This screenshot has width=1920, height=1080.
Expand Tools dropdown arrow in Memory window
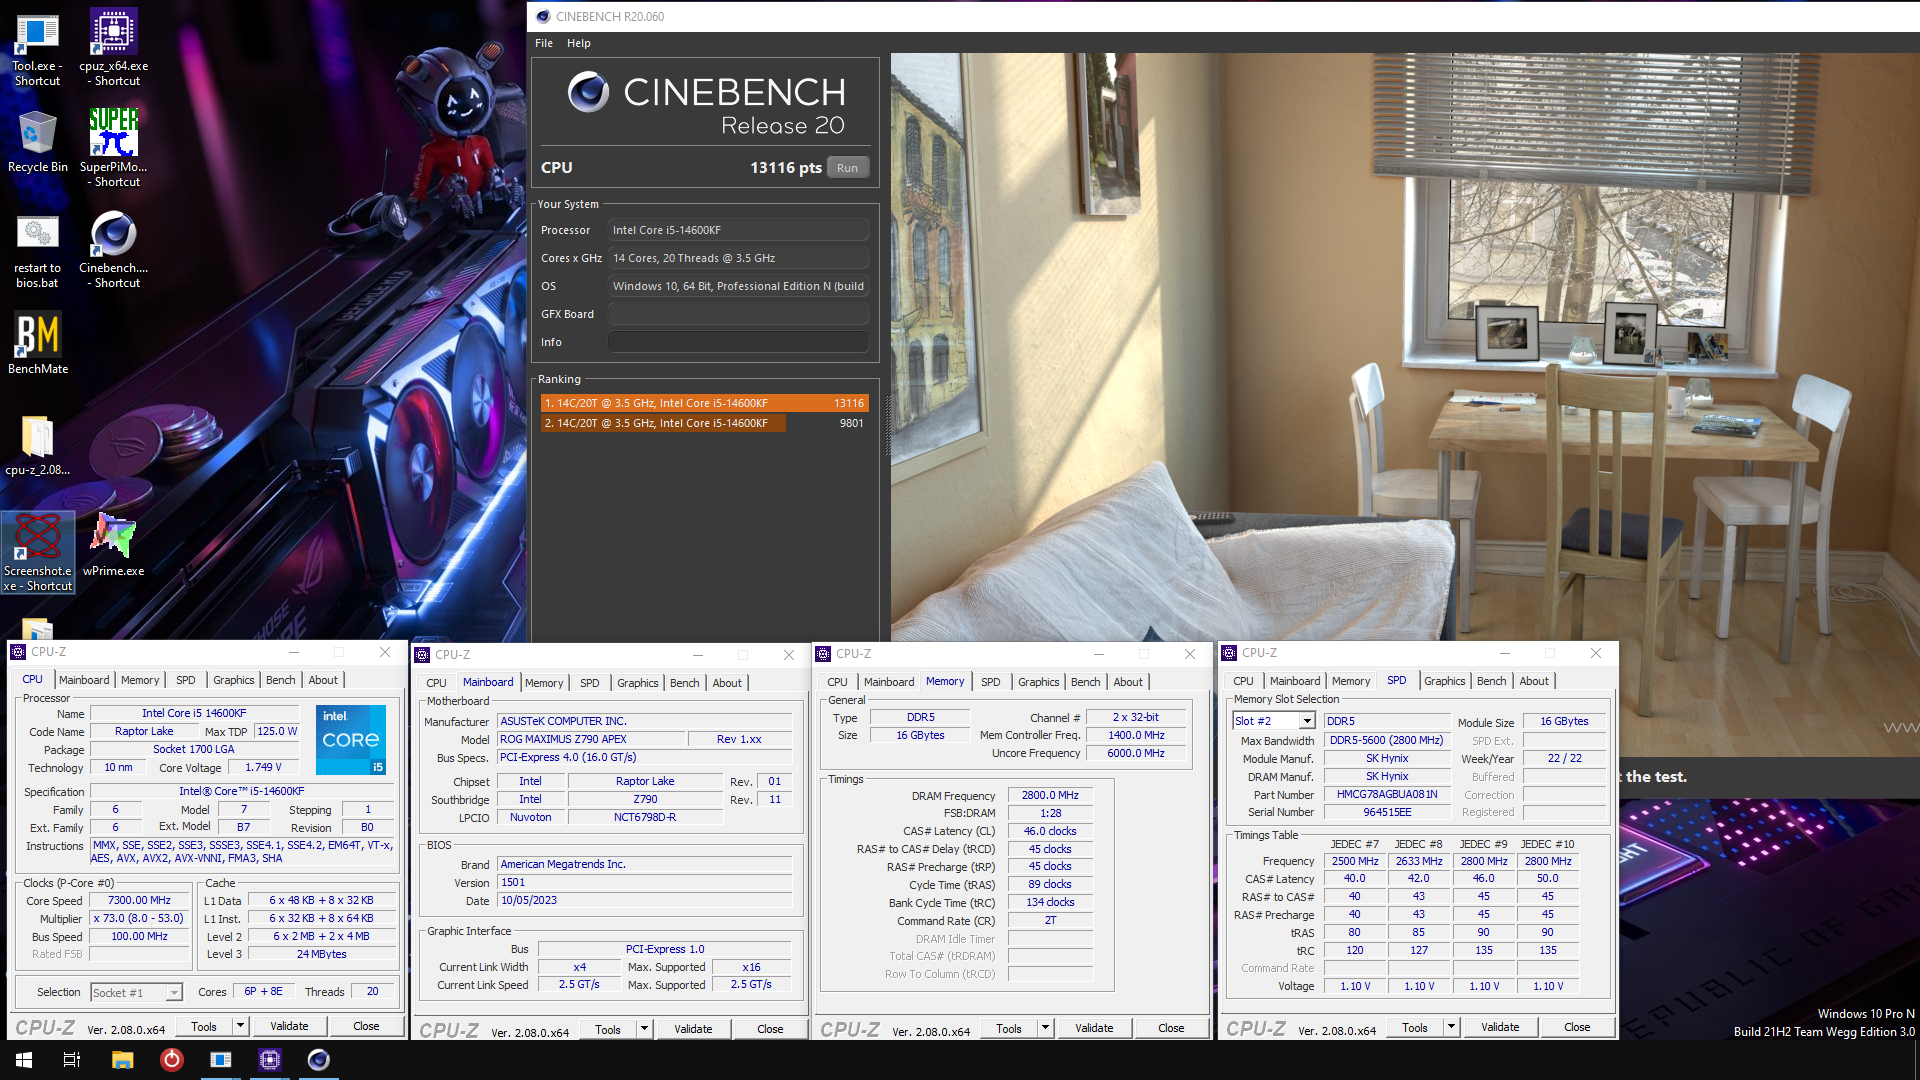[x=1045, y=1028]
